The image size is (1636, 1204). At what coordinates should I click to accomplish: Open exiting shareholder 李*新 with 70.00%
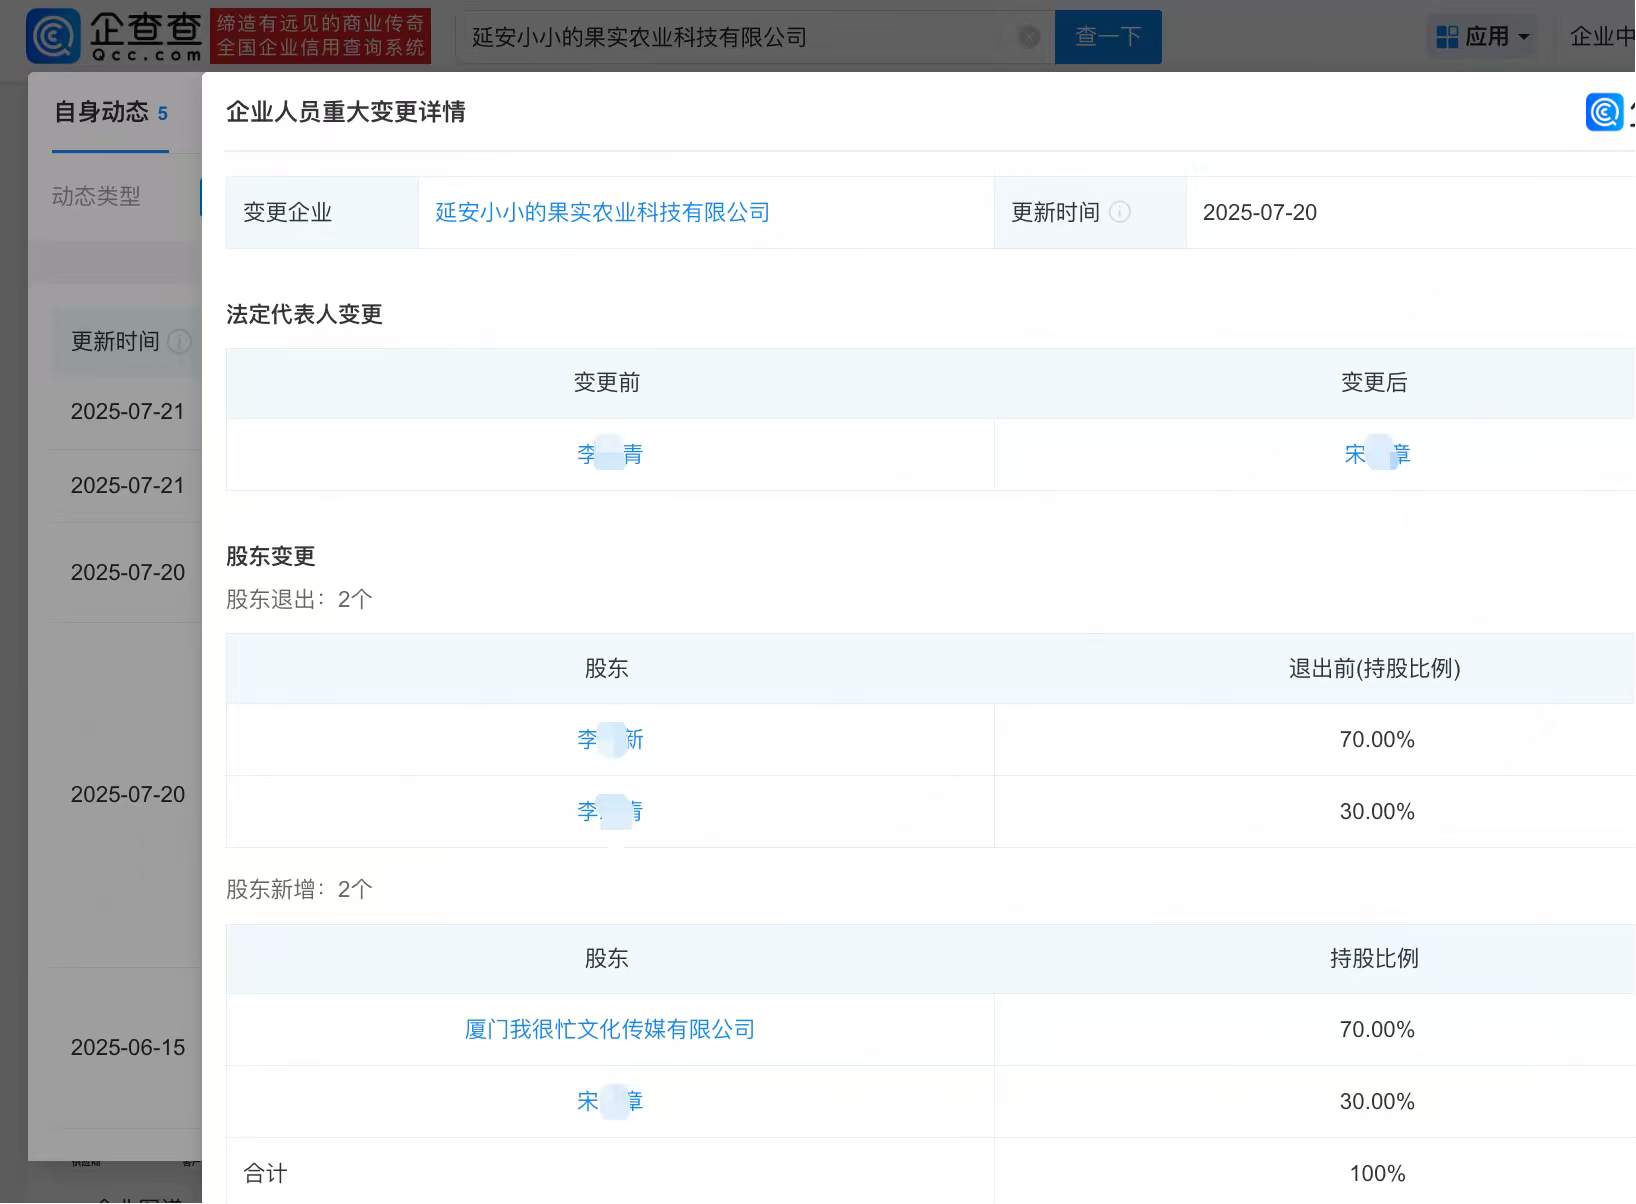[x=610, y=739]
